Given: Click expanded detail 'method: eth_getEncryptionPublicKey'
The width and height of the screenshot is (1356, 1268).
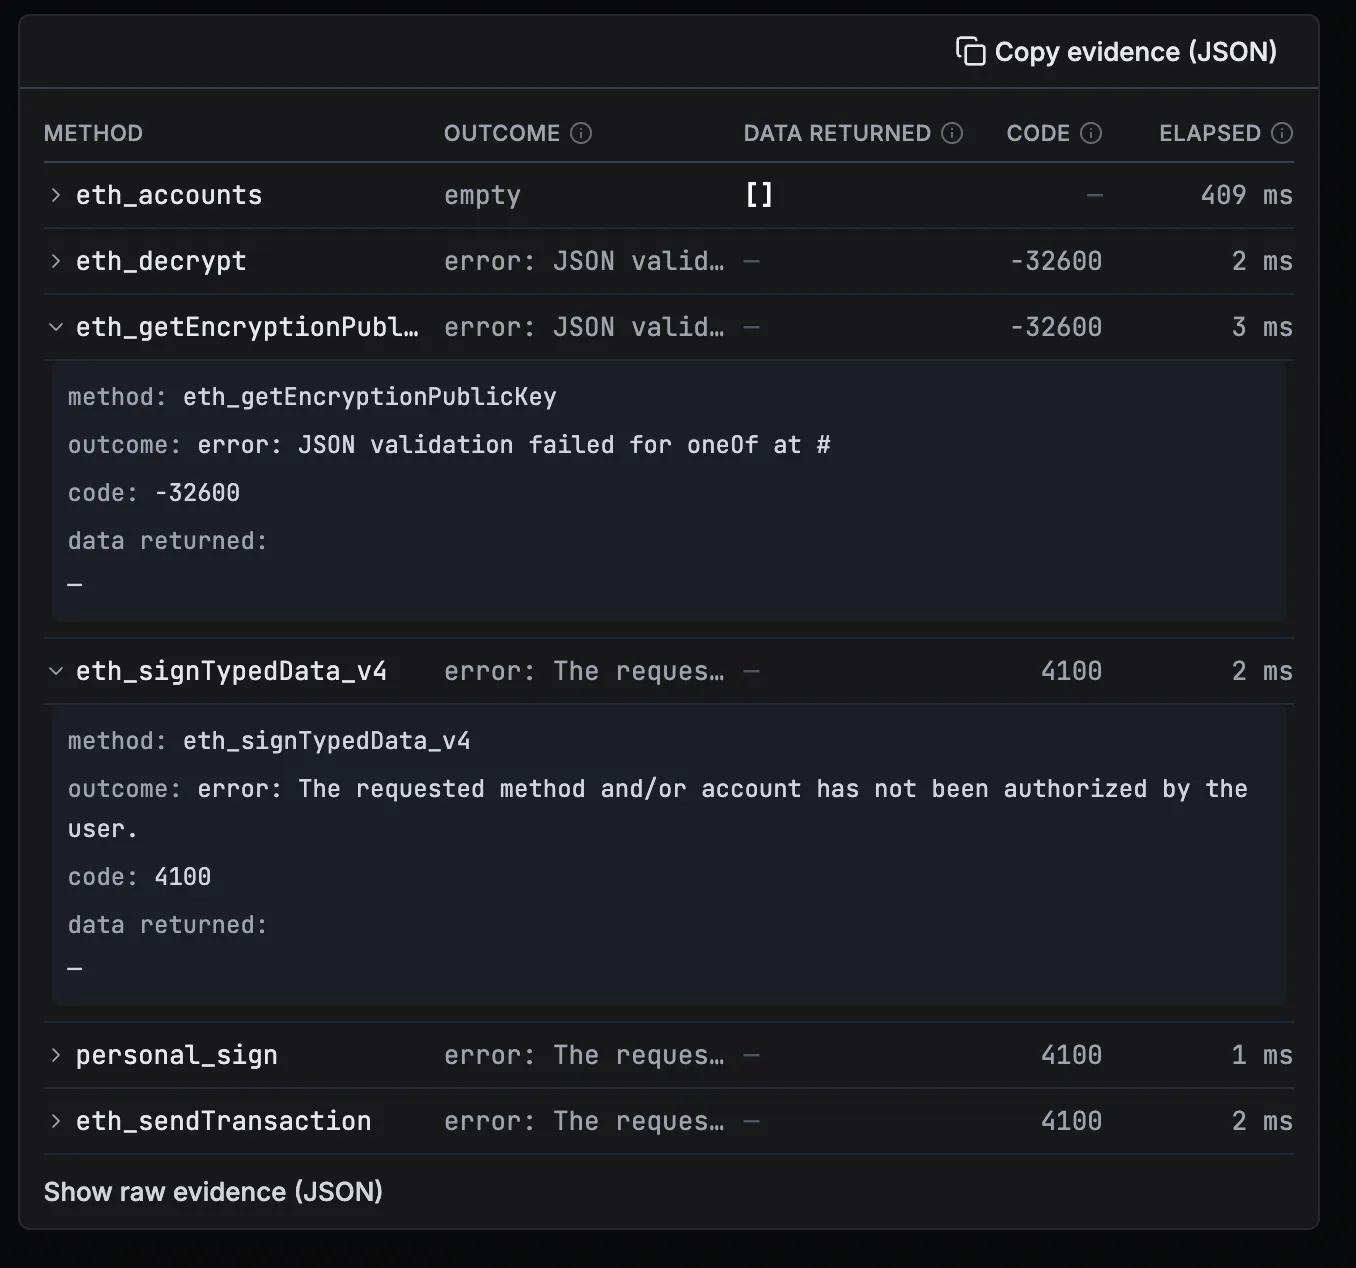Looking at the screenshot, I should (312, 397).
